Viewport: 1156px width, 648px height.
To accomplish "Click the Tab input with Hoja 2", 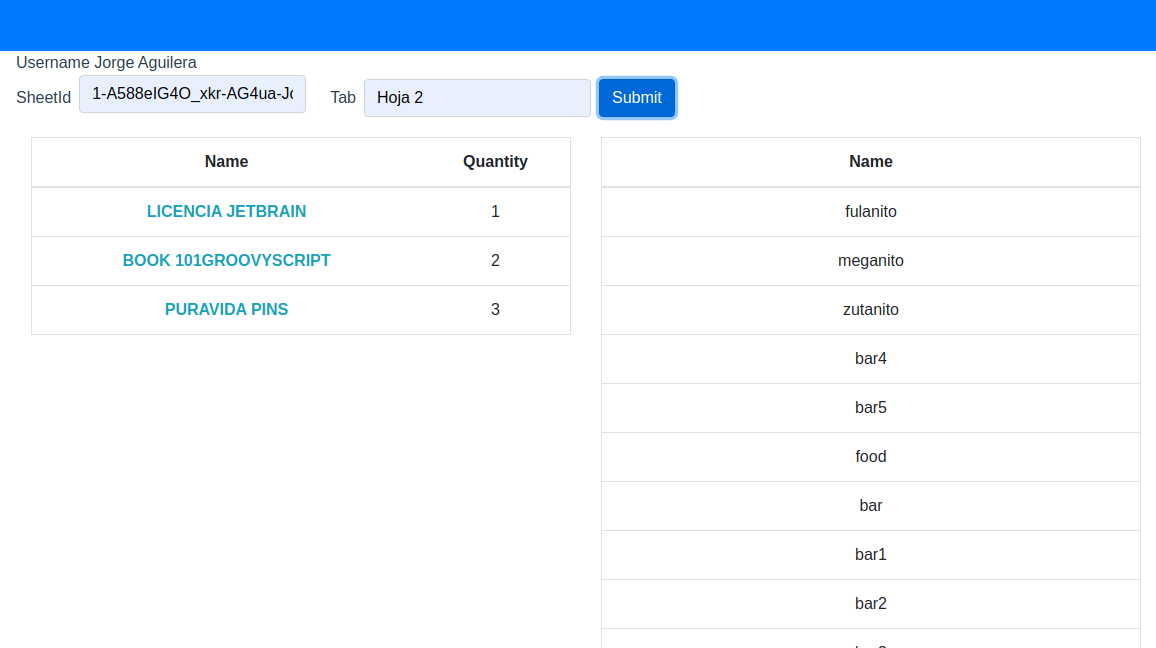I will [x=477, y=98].
